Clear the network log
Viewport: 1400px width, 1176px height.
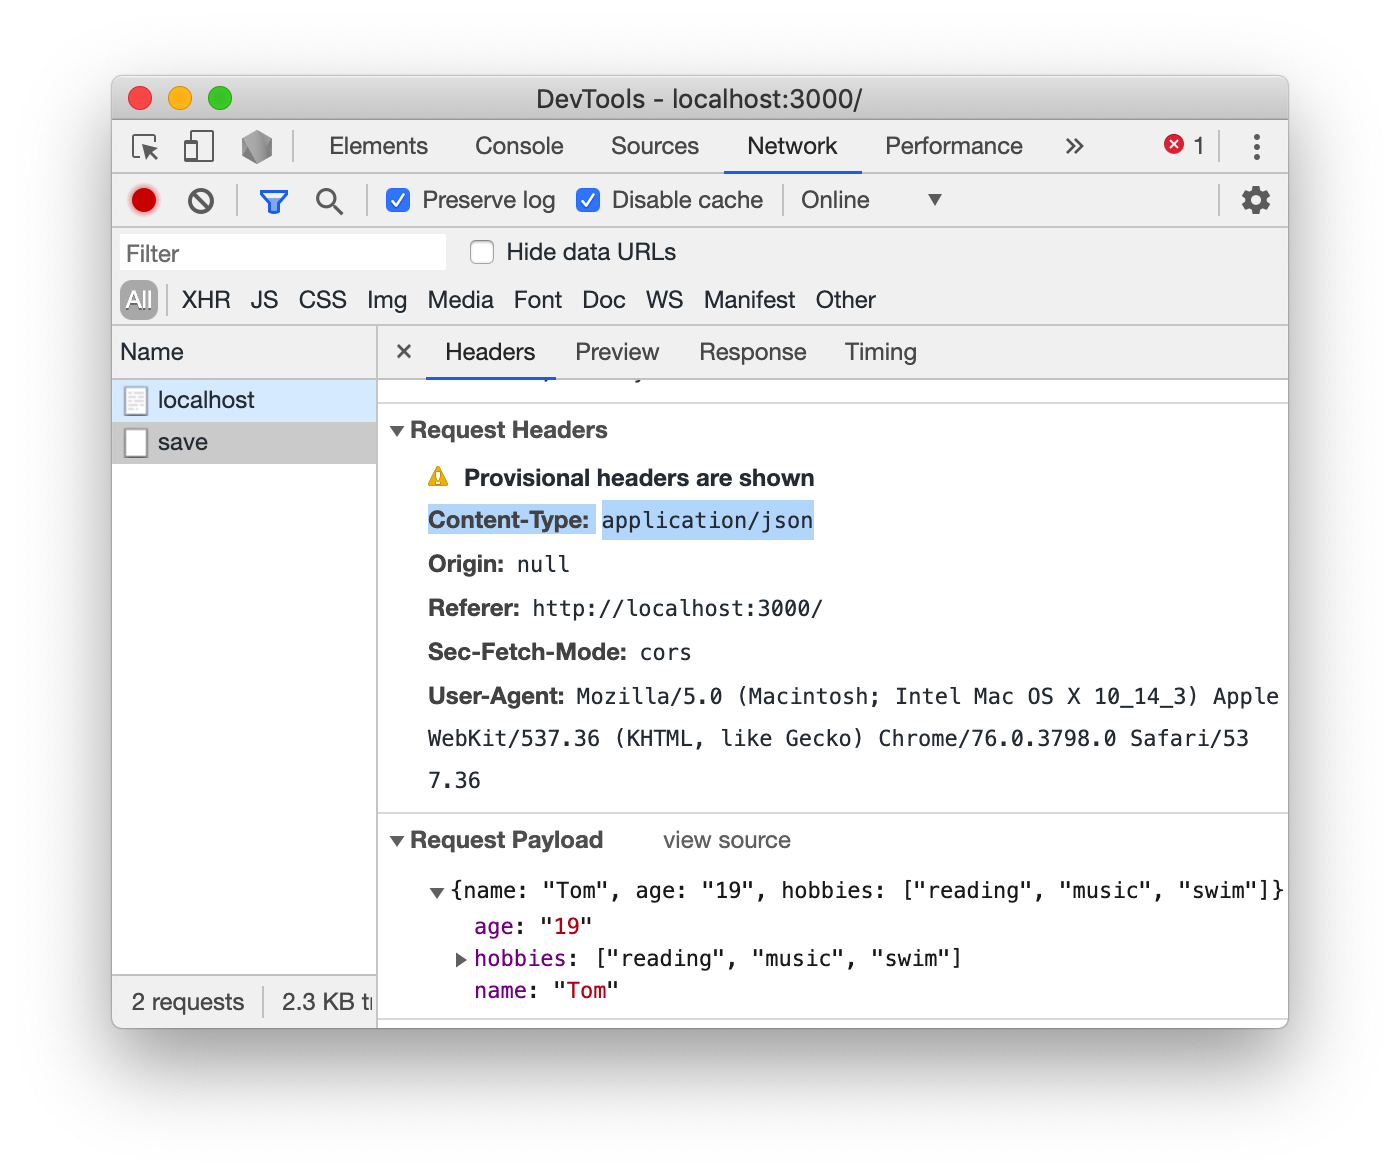201,201
